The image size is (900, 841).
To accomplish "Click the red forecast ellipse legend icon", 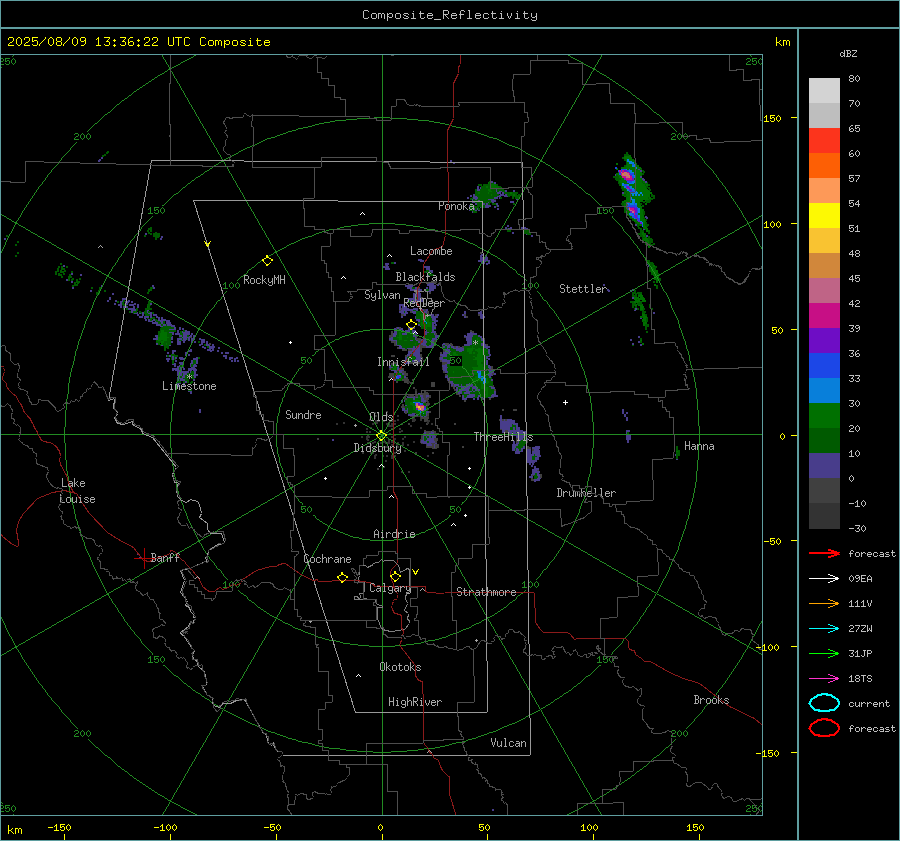I will coord(824,728).
